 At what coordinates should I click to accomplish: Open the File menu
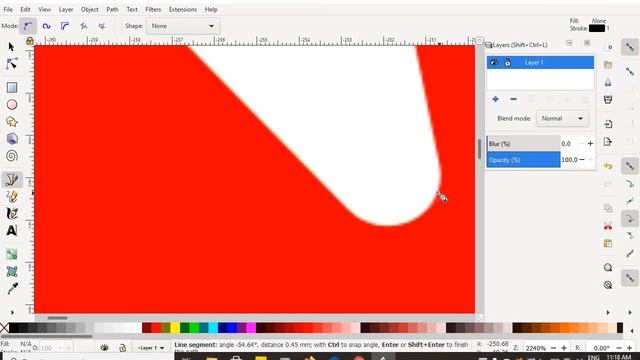point(8,9)
